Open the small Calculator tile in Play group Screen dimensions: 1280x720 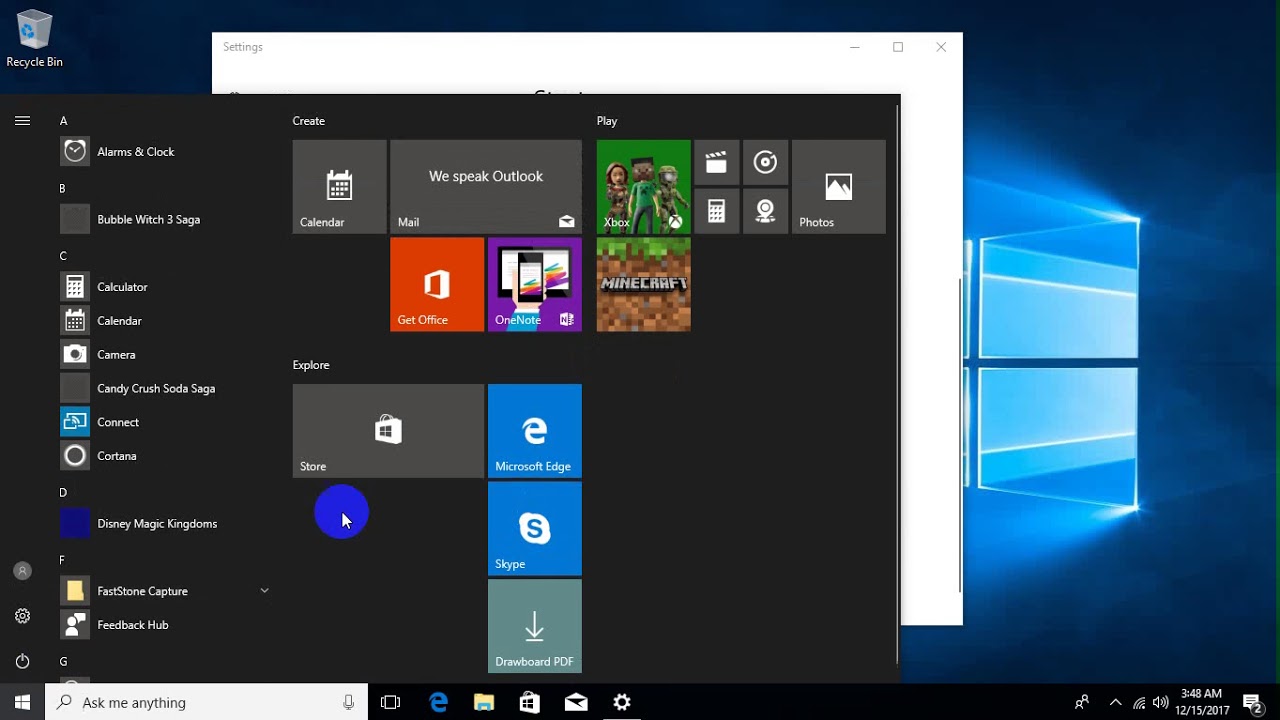pos(716,211)
